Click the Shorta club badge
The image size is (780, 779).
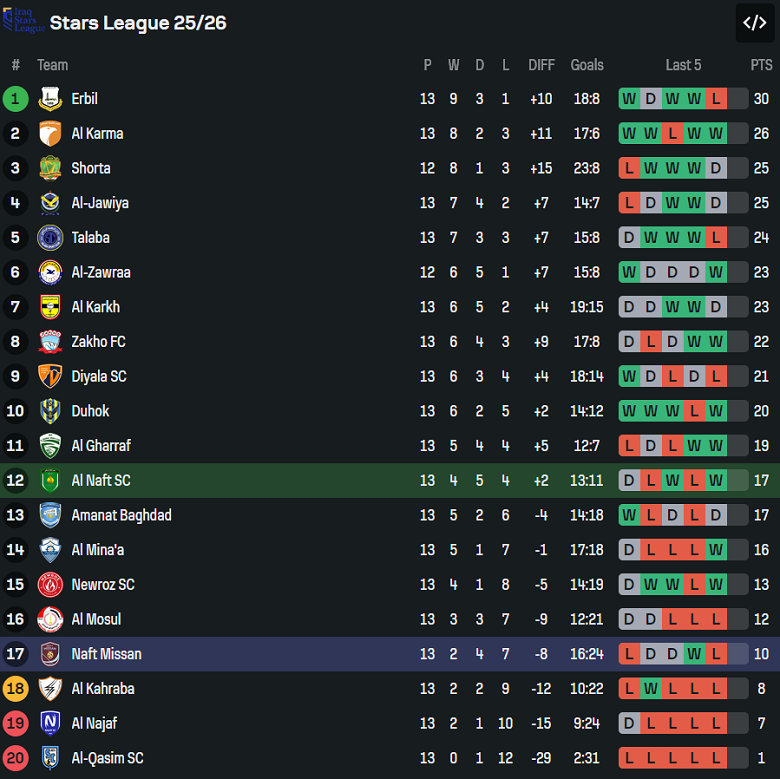(x=50, y=168)
